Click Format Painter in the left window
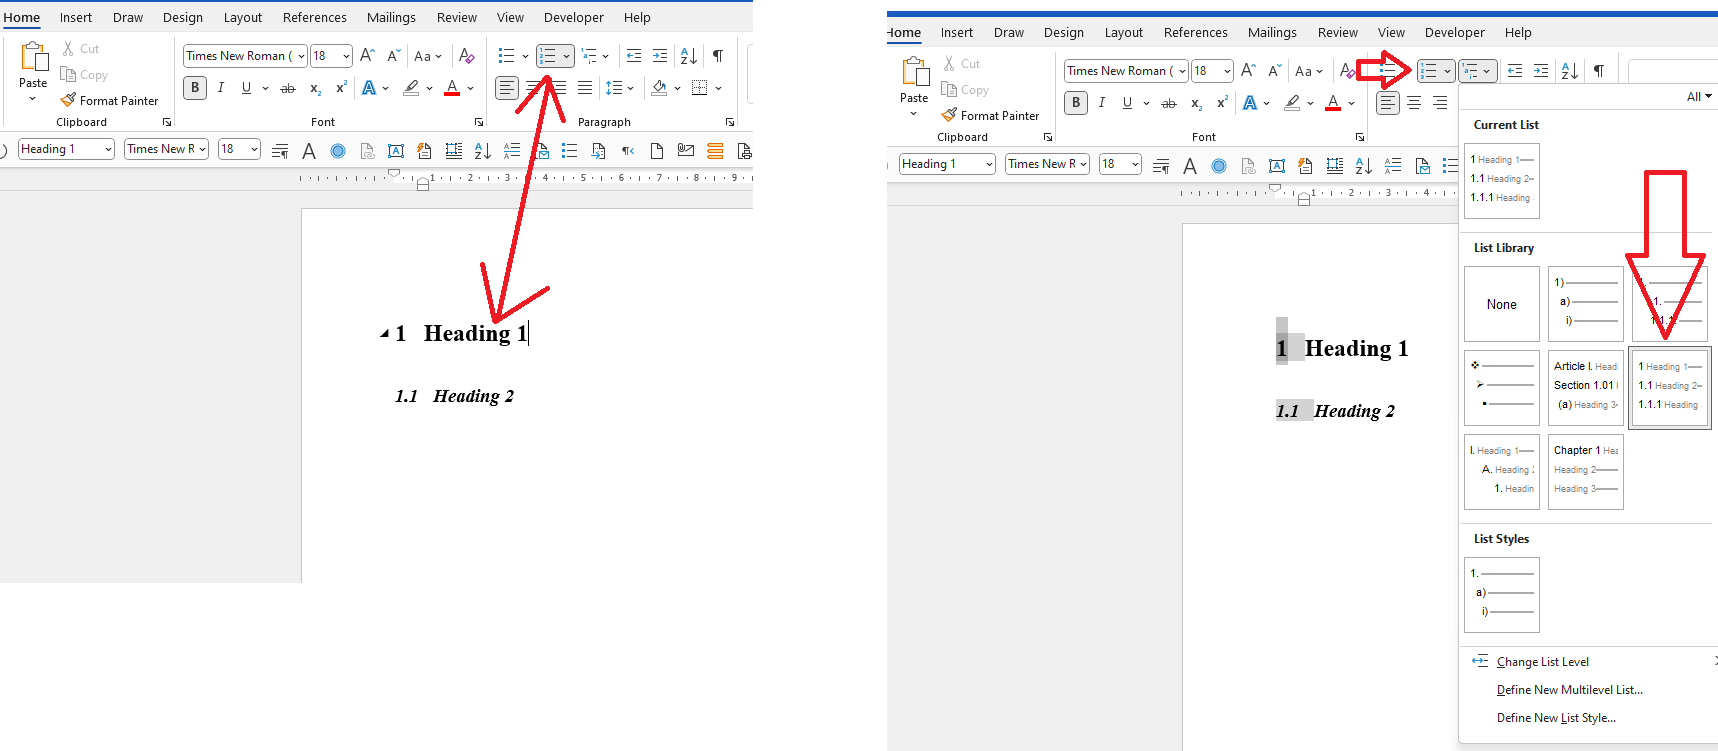The height and width of the screenshot is (751, 1718). 109,101
